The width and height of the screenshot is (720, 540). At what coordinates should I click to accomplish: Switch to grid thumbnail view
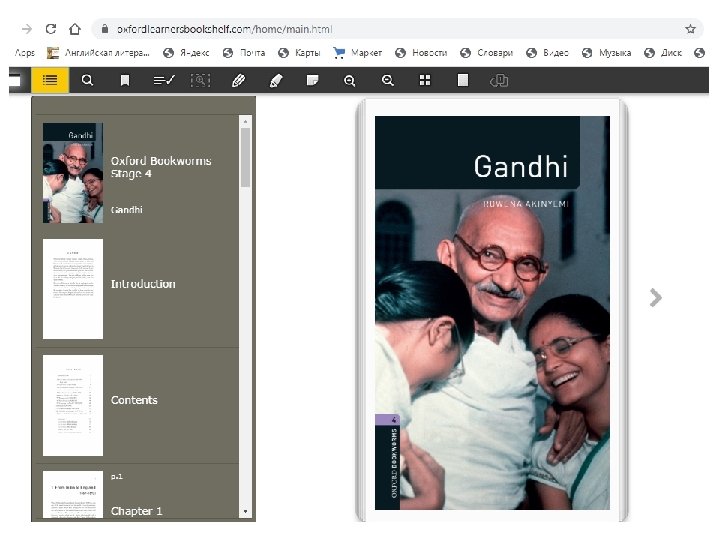coord(425,80)
